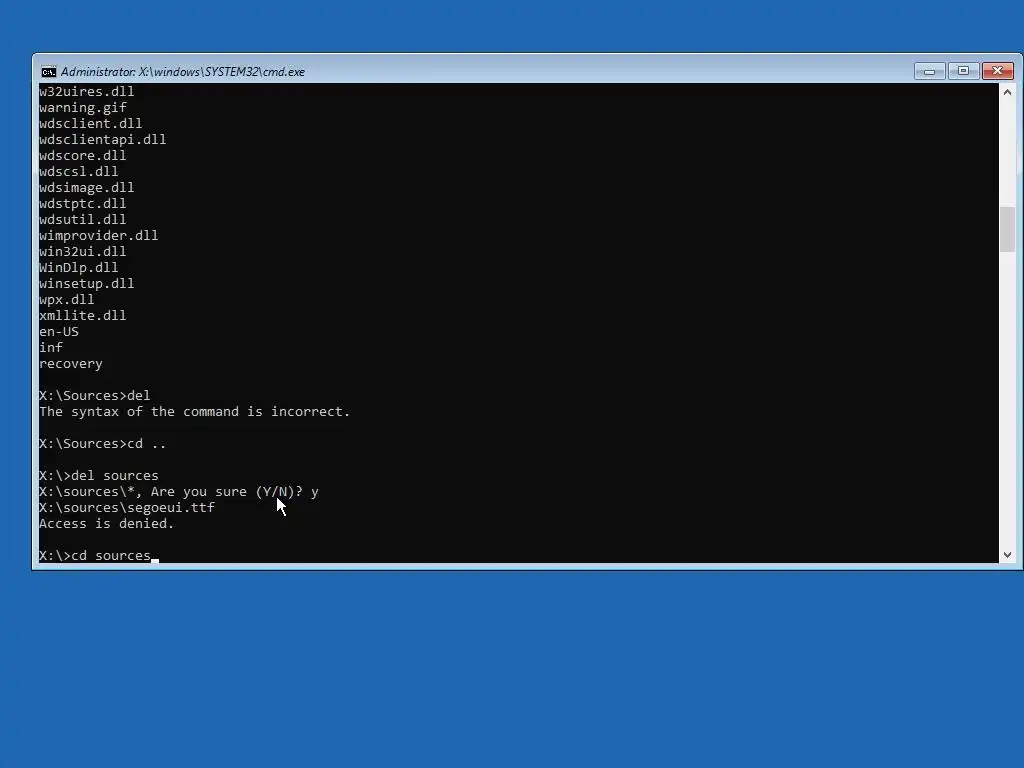Click the line 'X:\Sources>cd ..'
This screenshot has width=1024, height=768.
point(103,443)
